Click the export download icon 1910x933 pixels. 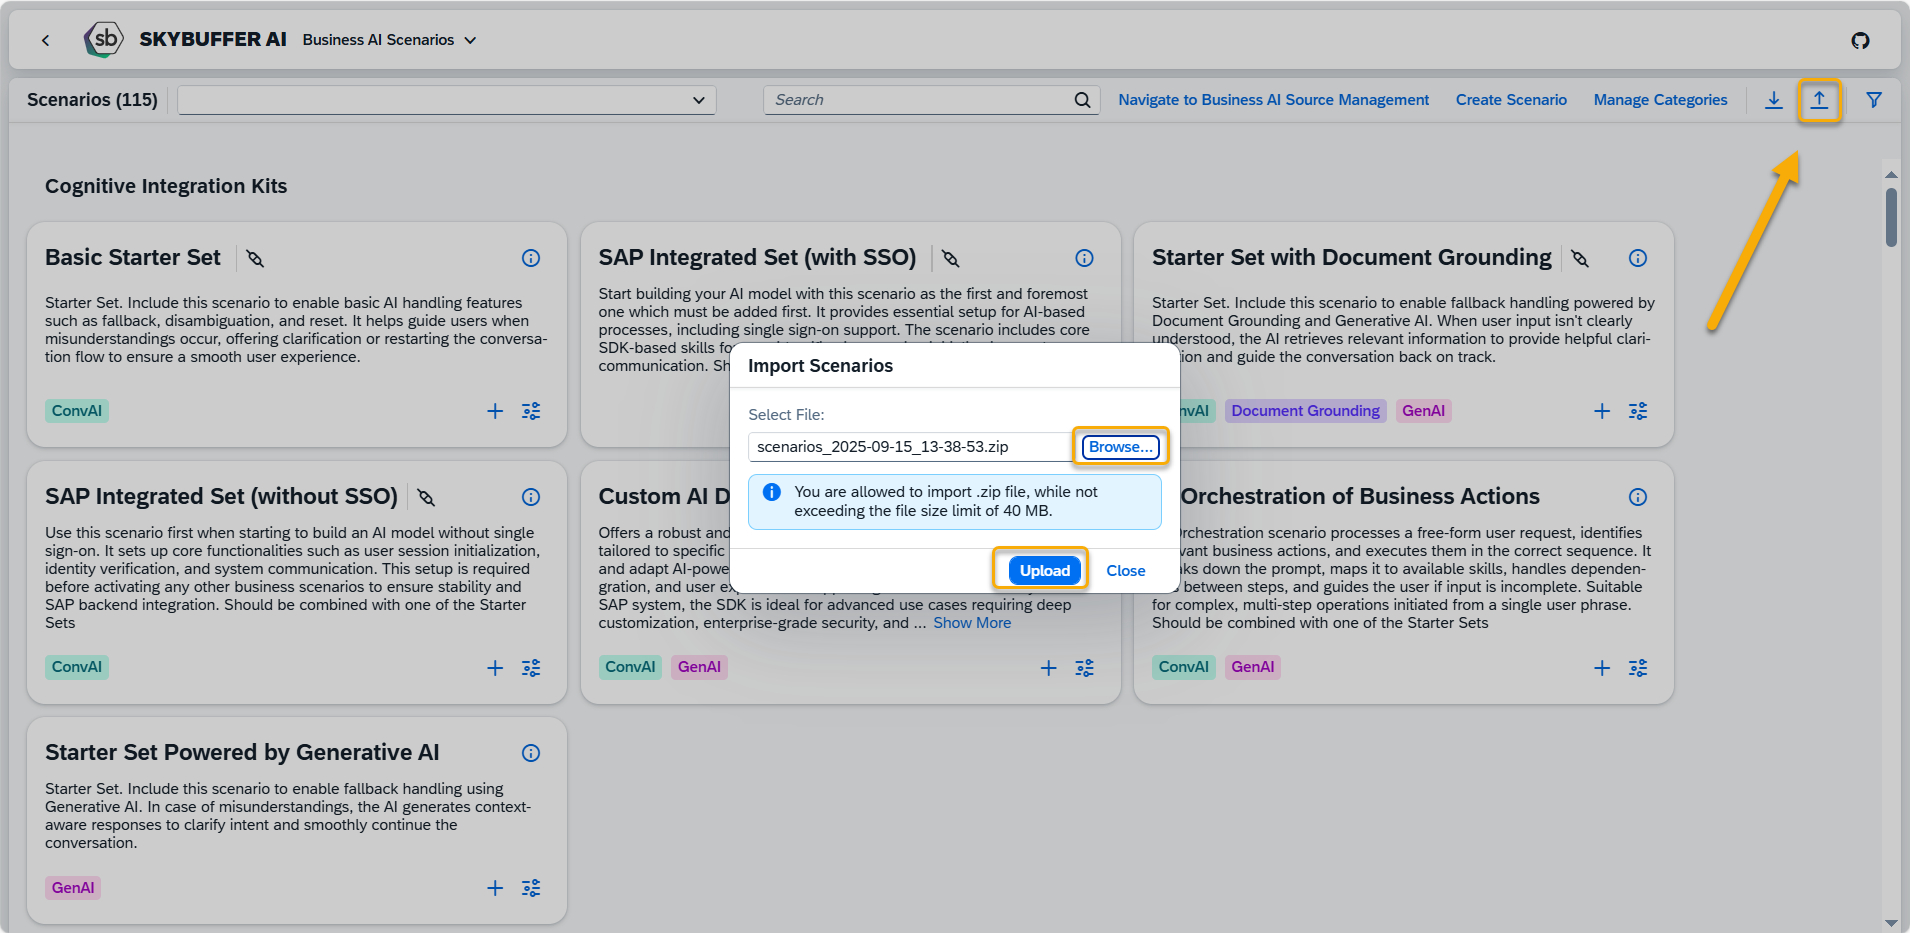(x=1773, y=100)
